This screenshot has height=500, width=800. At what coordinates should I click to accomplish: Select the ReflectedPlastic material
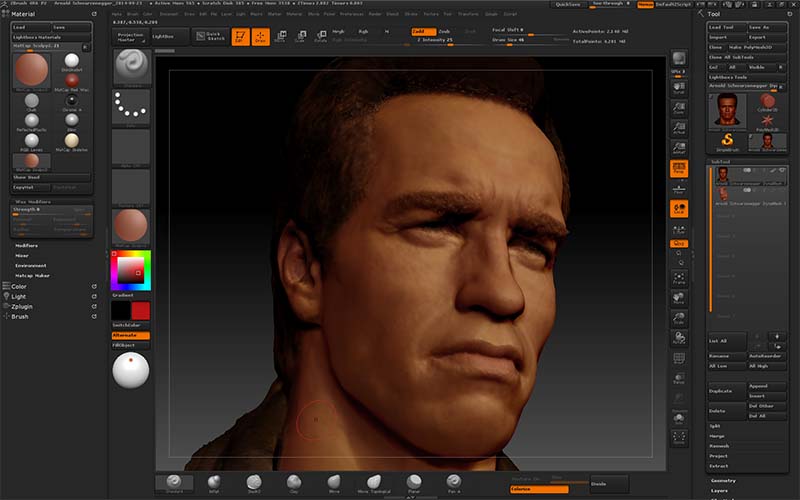(x=32, y=122)
